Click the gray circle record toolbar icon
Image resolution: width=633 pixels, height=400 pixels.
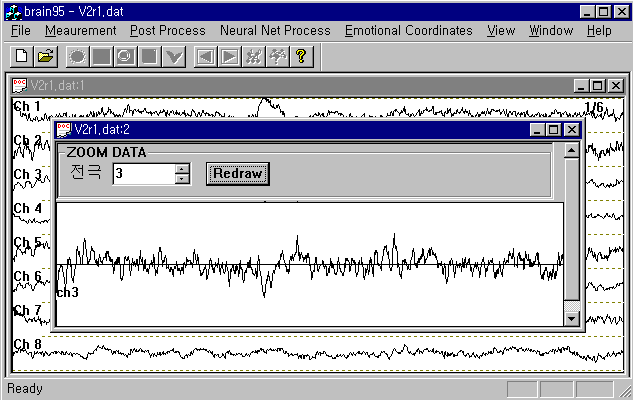[77, 57]
